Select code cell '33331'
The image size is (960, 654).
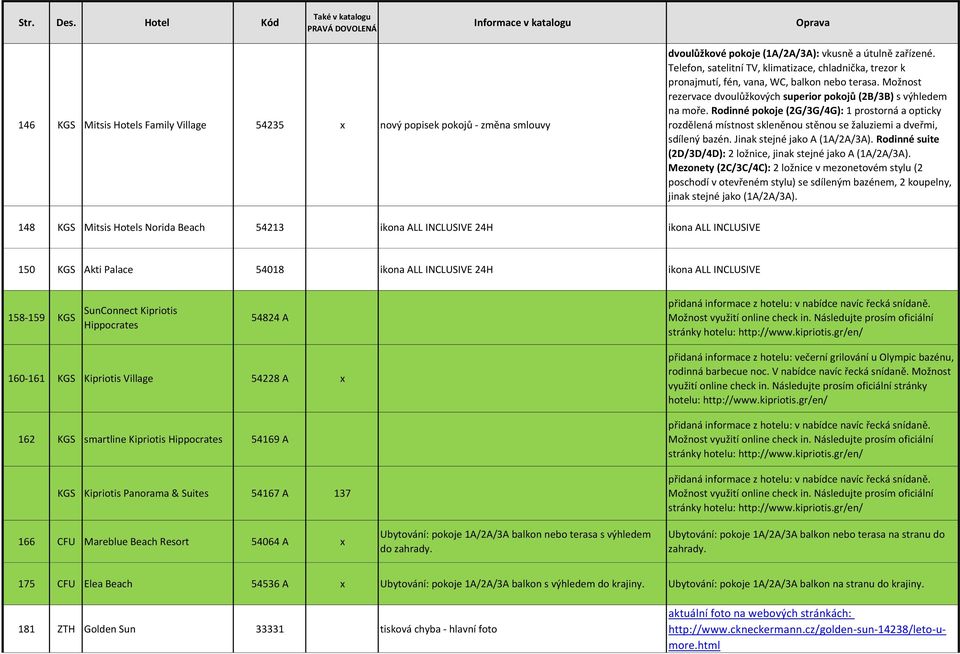pos(269,629)
